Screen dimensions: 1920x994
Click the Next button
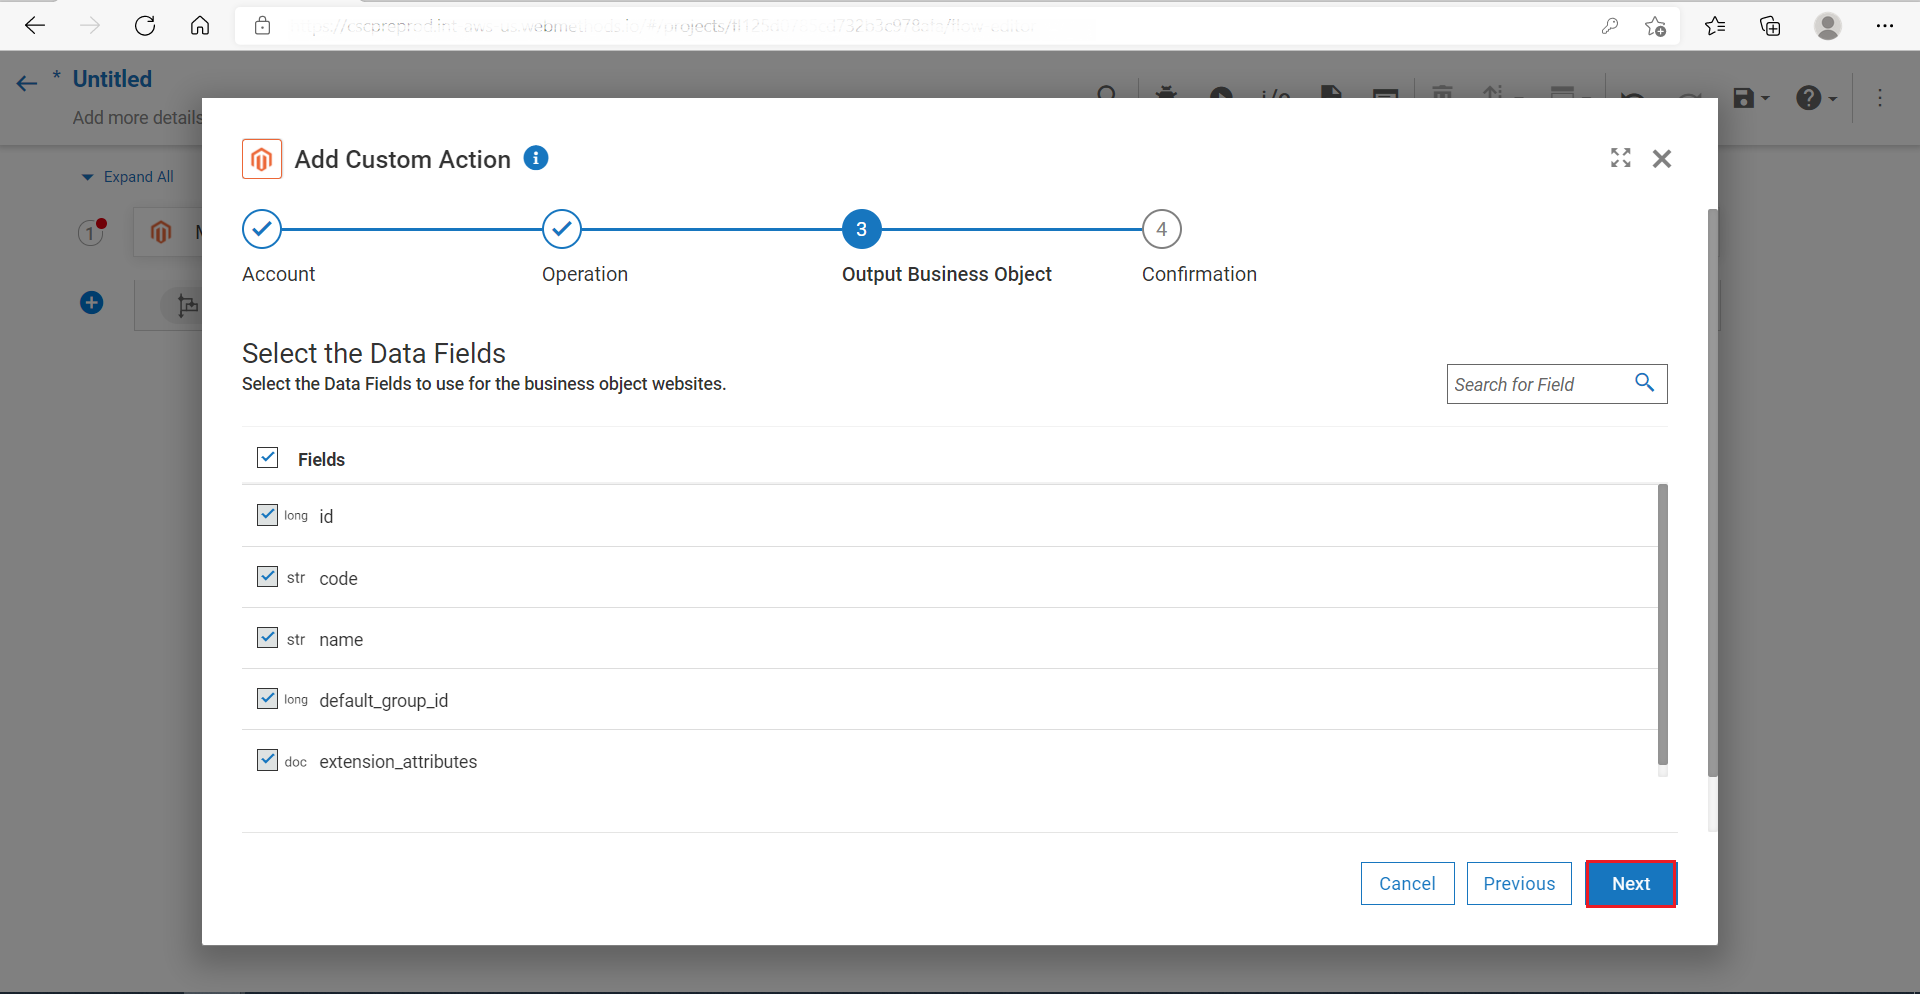(1631, 883)
